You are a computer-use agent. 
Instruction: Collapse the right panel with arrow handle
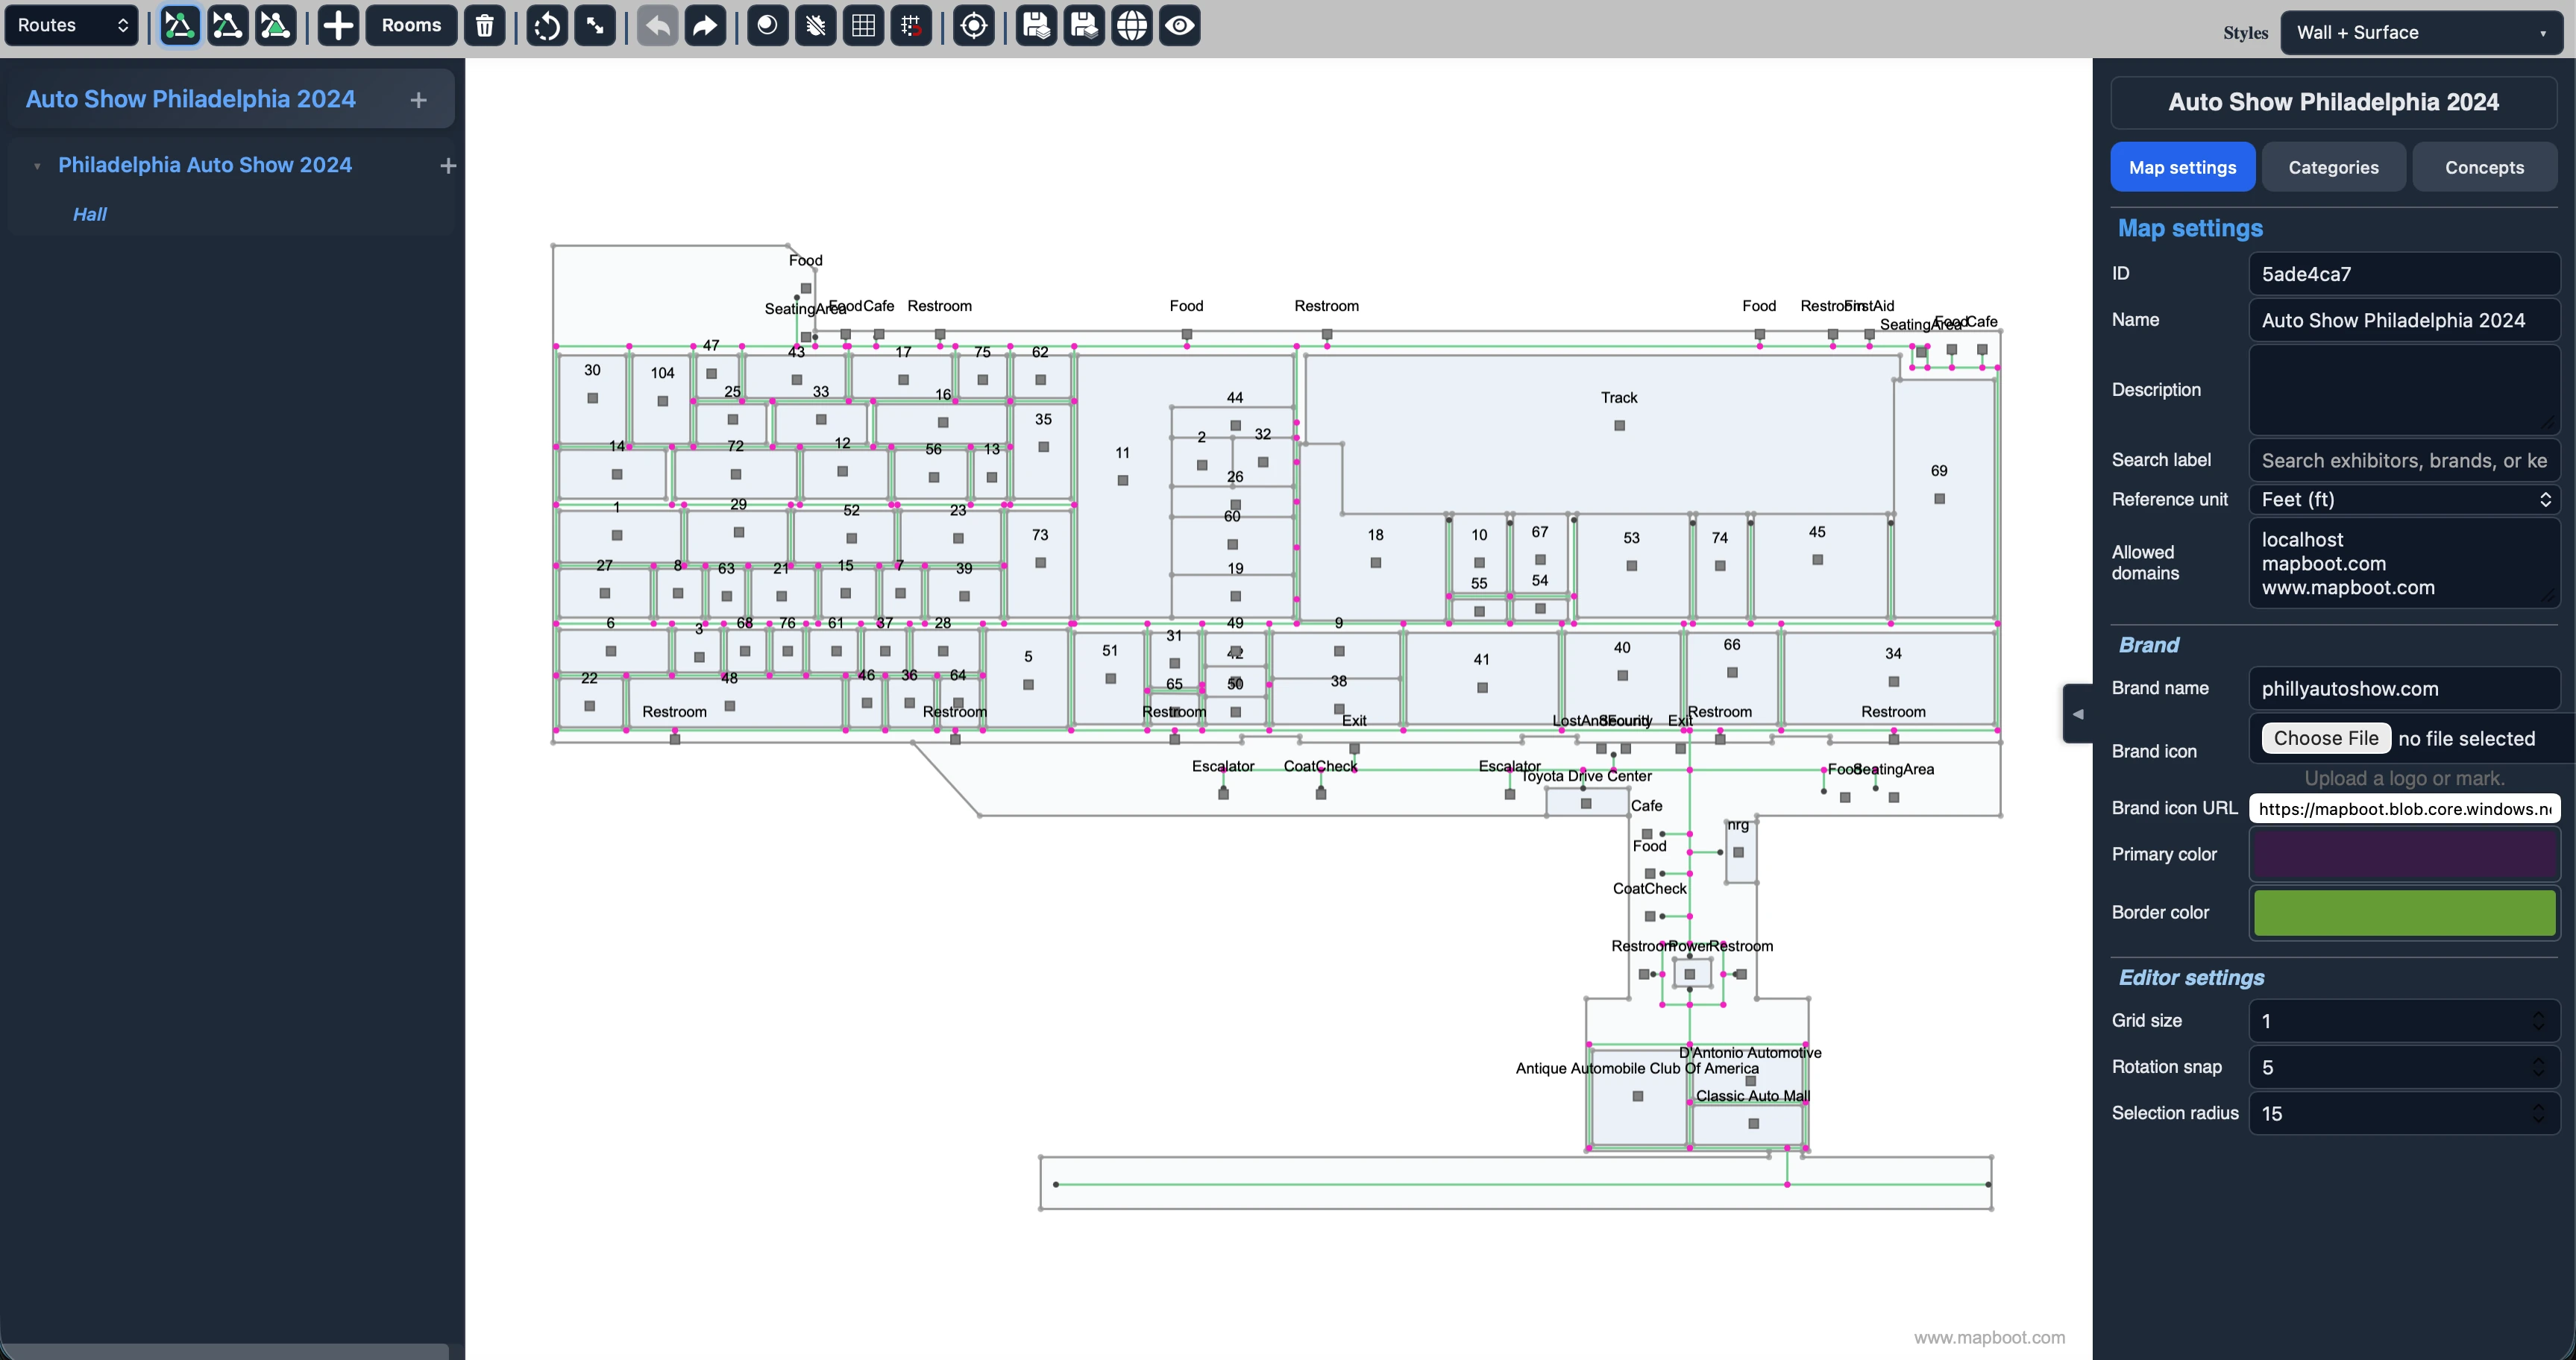click(2078, 714)
